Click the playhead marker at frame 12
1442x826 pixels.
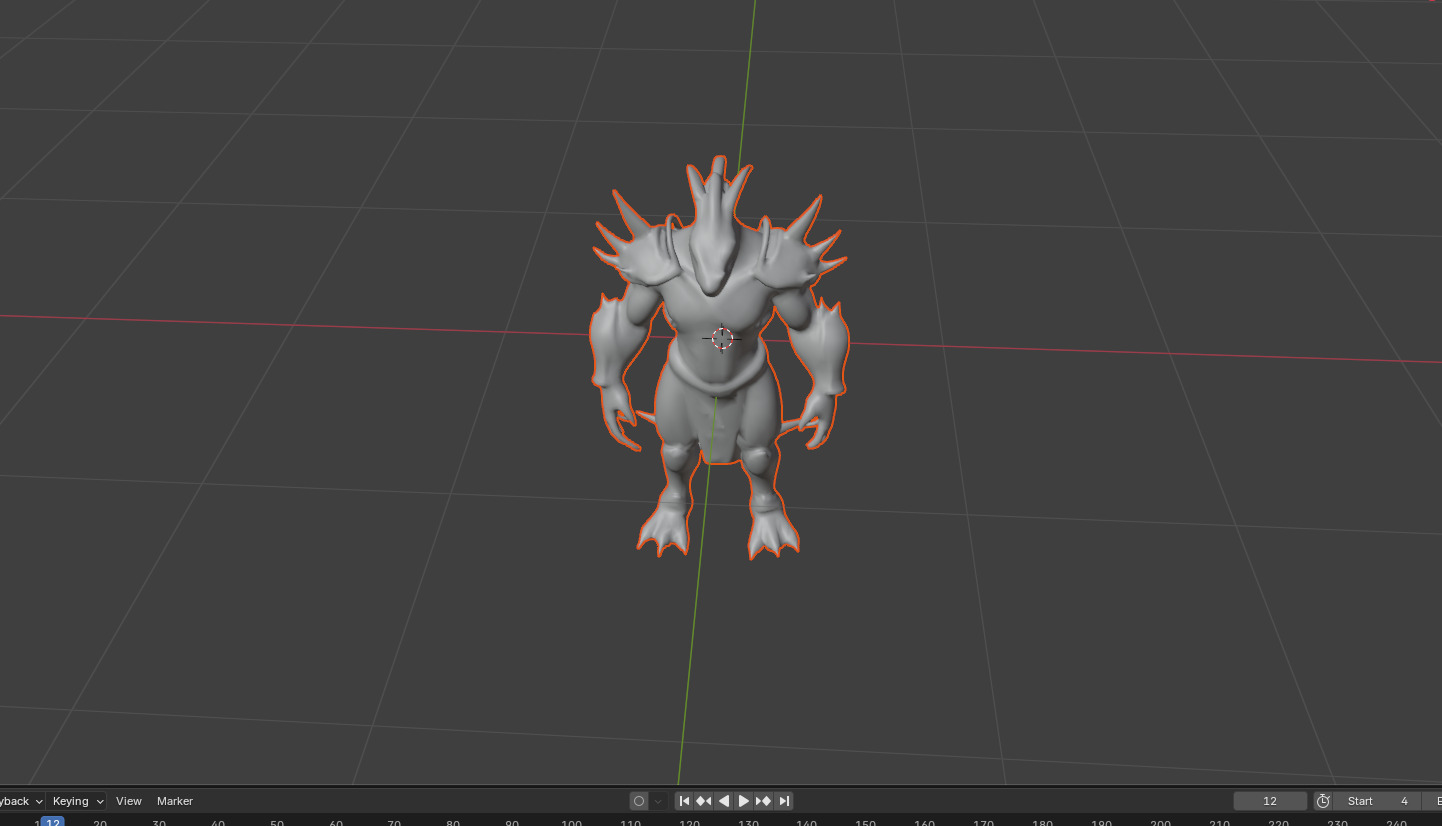click(53, 822)
